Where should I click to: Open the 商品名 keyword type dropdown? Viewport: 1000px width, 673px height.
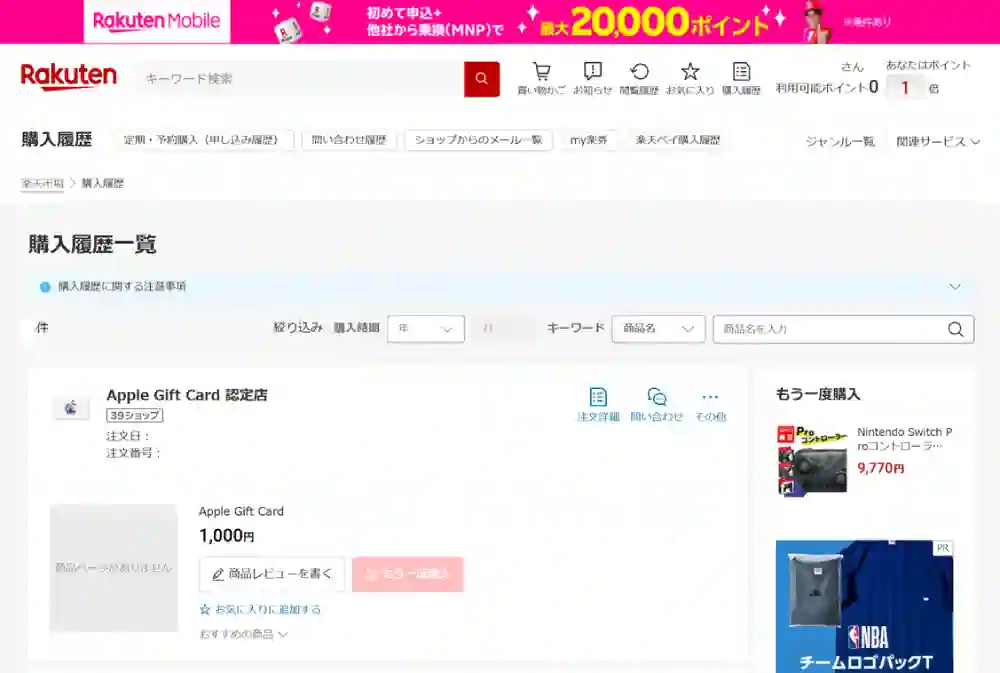[658, 329]
